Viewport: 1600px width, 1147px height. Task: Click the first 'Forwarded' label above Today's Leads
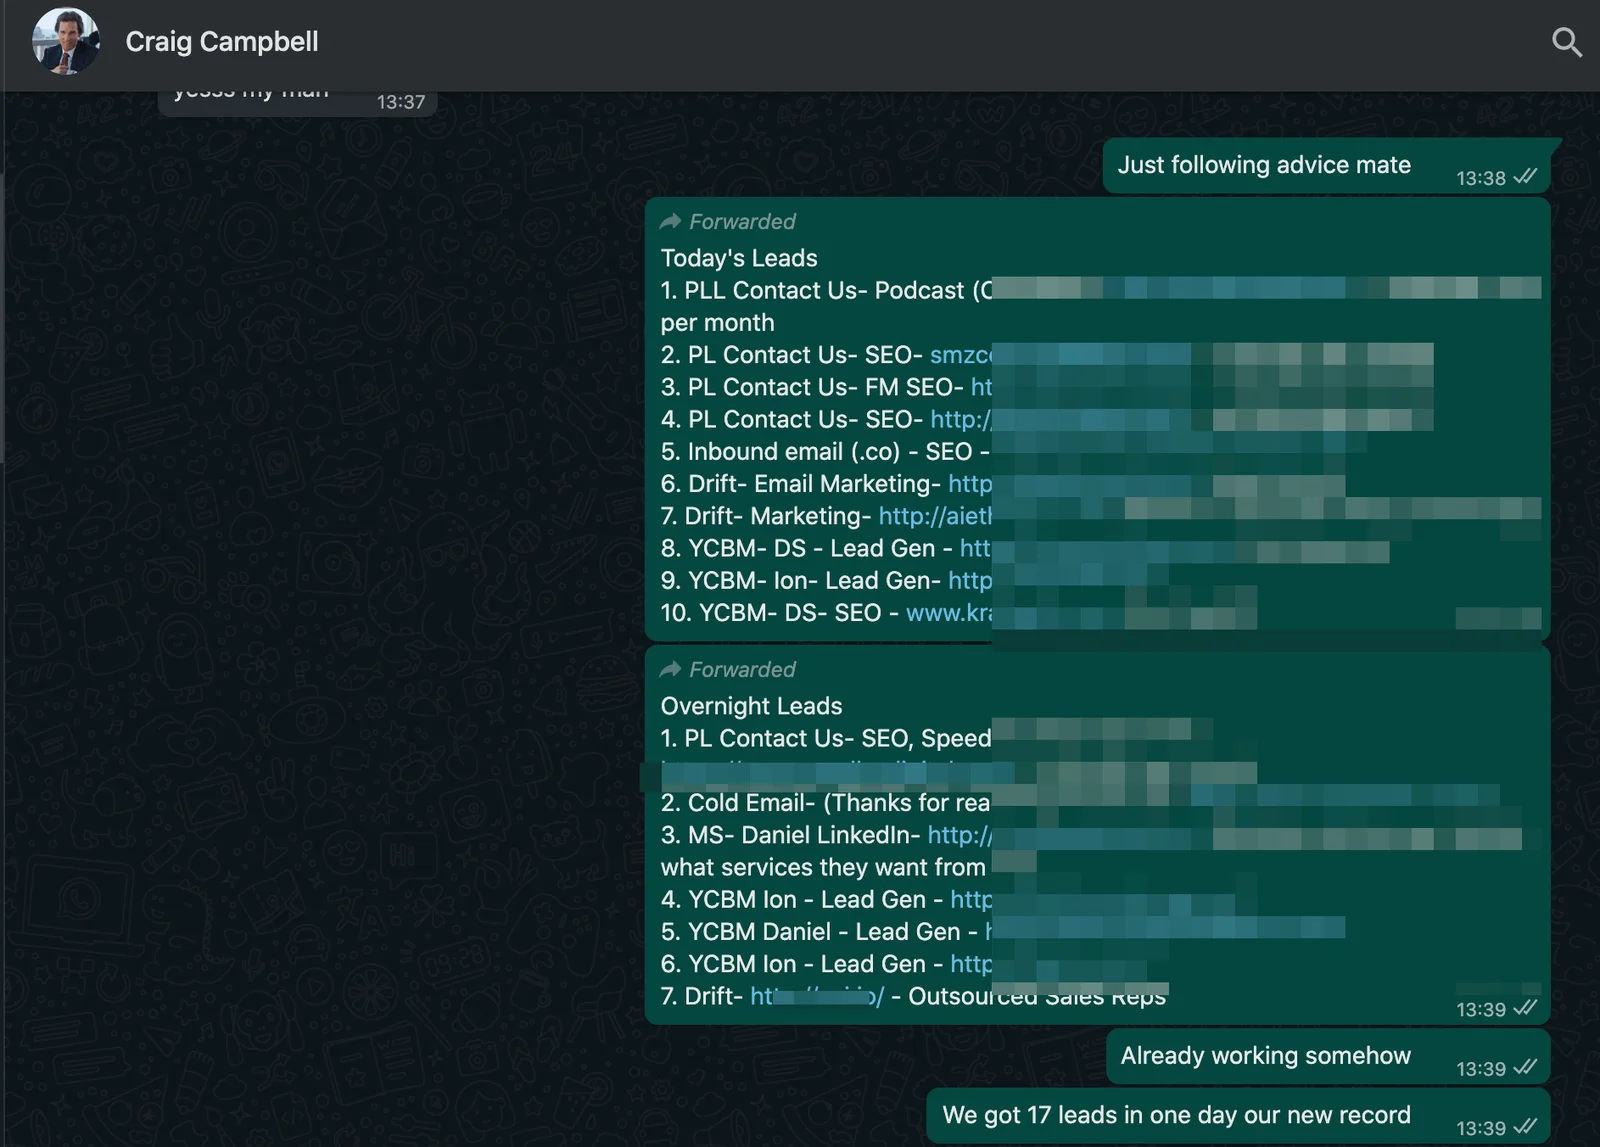click(742, 221)
